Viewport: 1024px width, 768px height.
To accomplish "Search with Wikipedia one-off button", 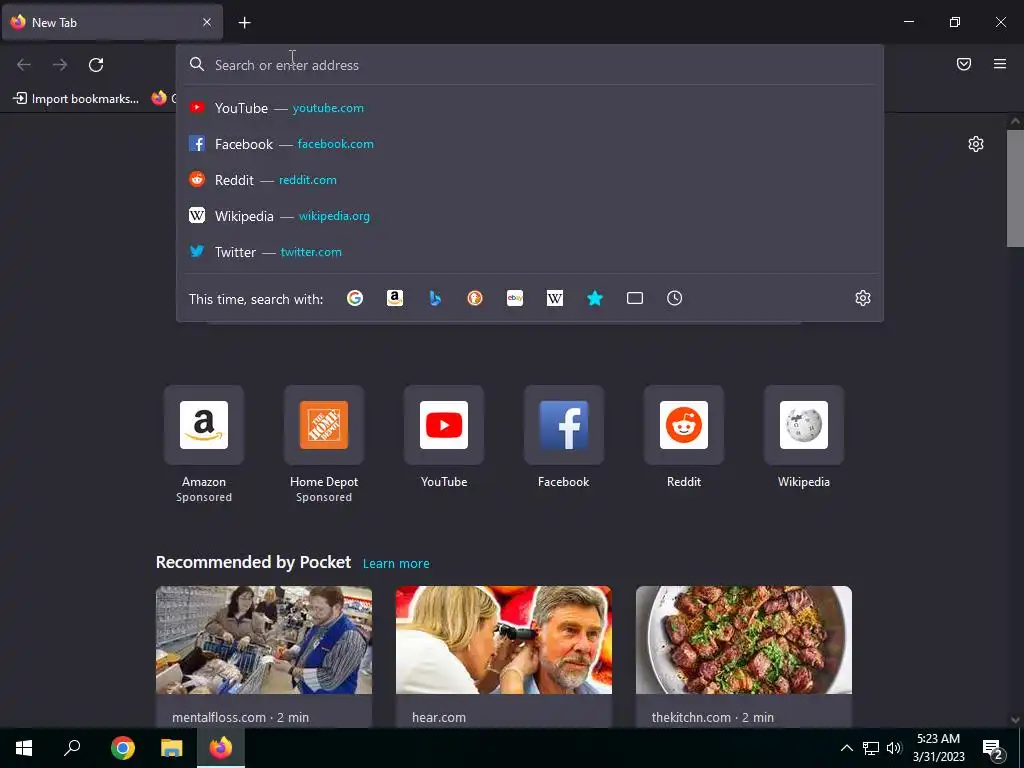I will click(554, 298).
